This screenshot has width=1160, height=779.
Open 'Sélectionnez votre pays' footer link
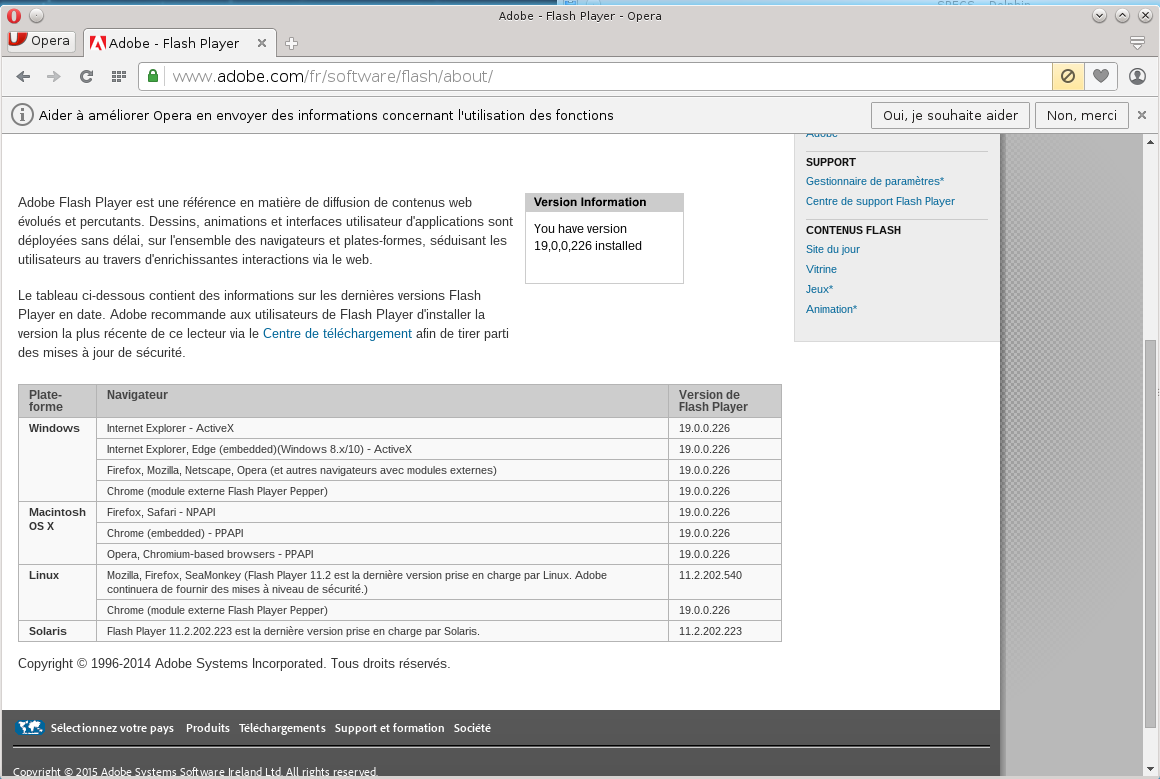[x=112, y=728]
